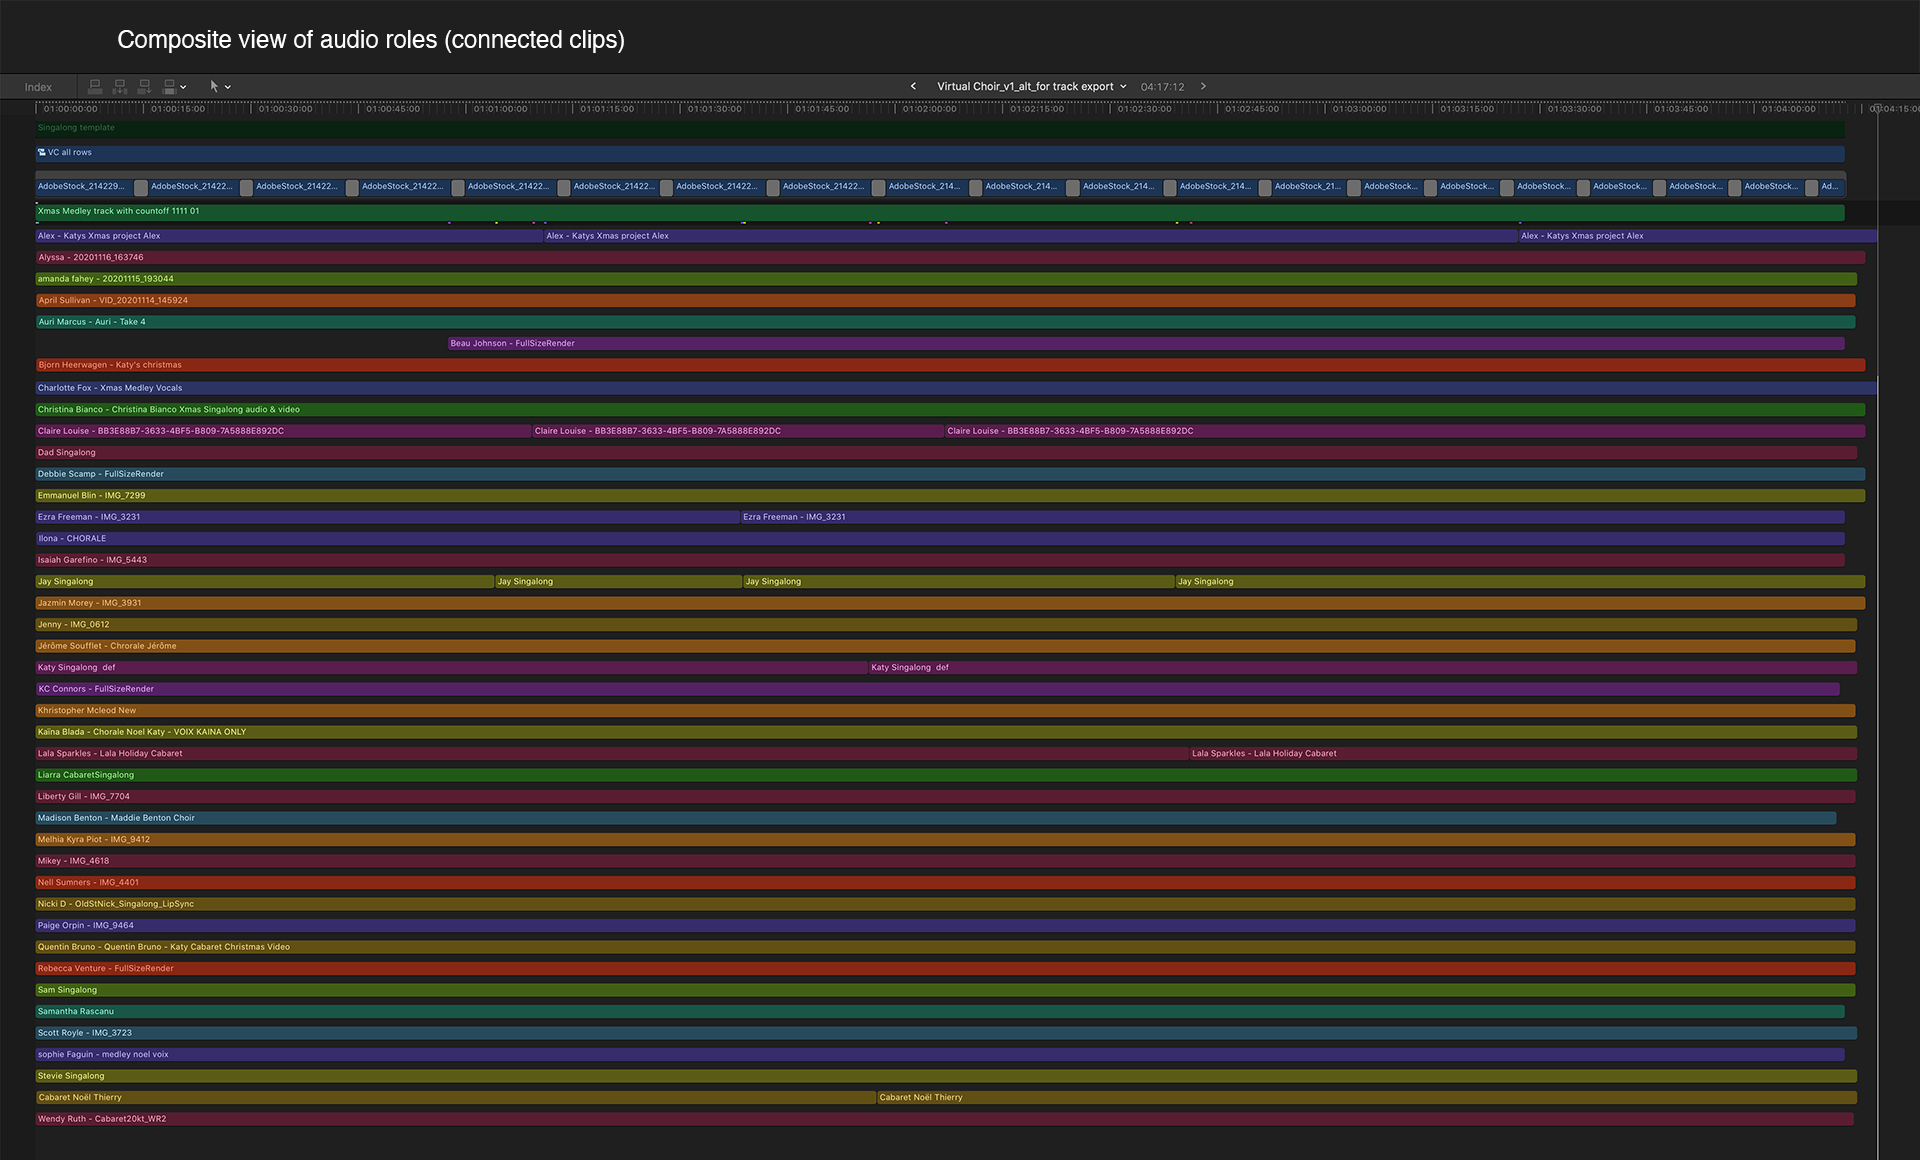The width and height of the screenshot is (1920, 1160).
Task: Click the connect clip to primary storyline icon
Action: point(95,87)
